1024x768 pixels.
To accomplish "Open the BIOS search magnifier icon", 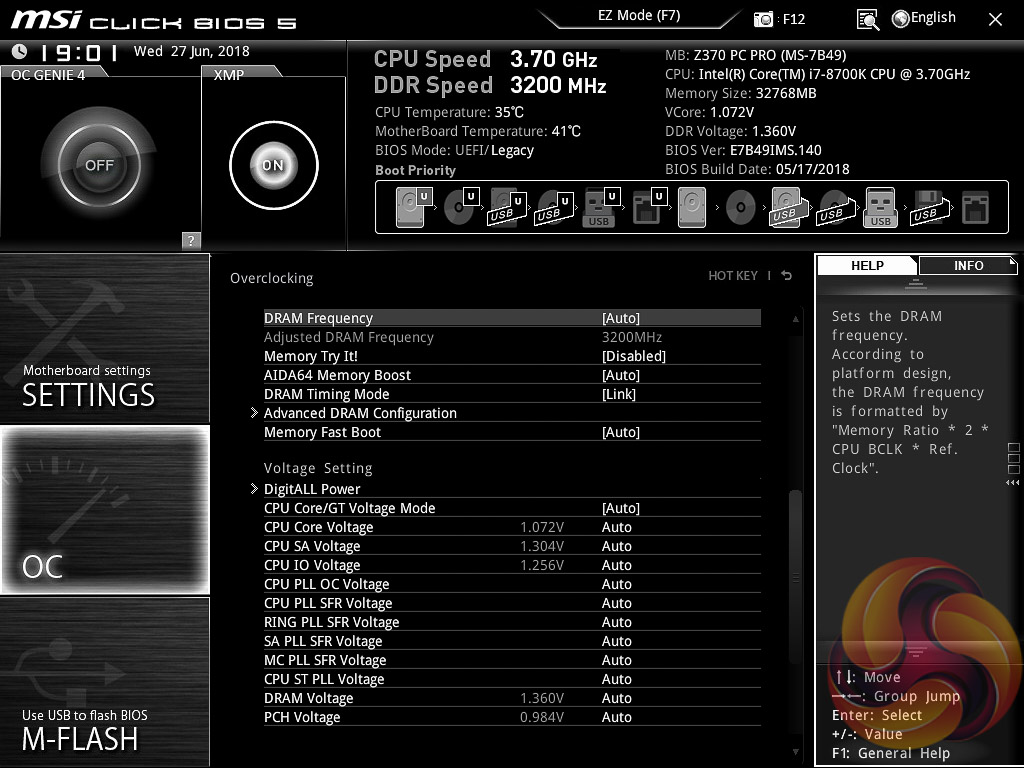I will point(867,20).
